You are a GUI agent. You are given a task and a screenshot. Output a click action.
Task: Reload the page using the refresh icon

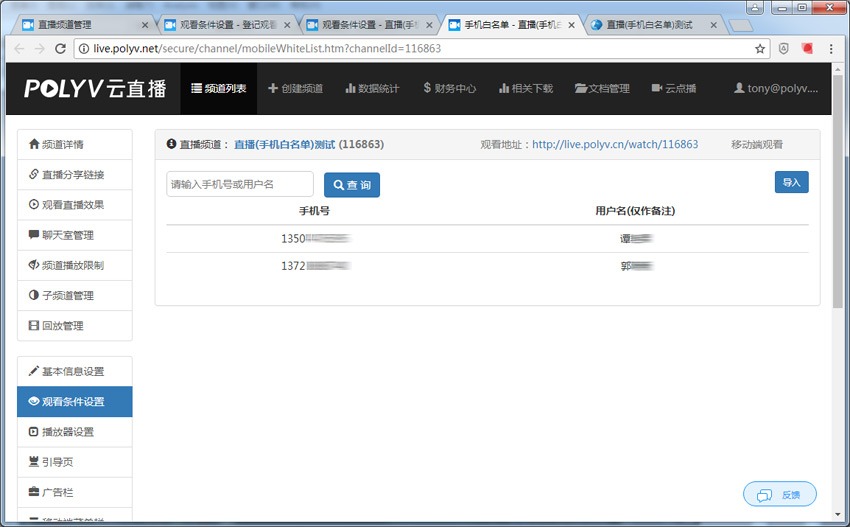point(61,48)
